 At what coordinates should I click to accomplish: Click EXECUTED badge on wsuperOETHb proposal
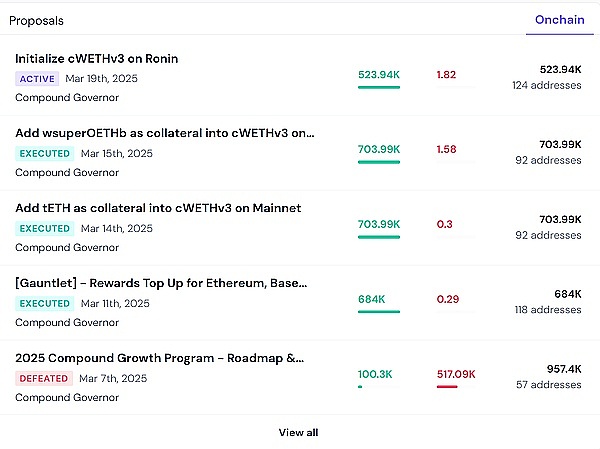click(x=45, y=153)
